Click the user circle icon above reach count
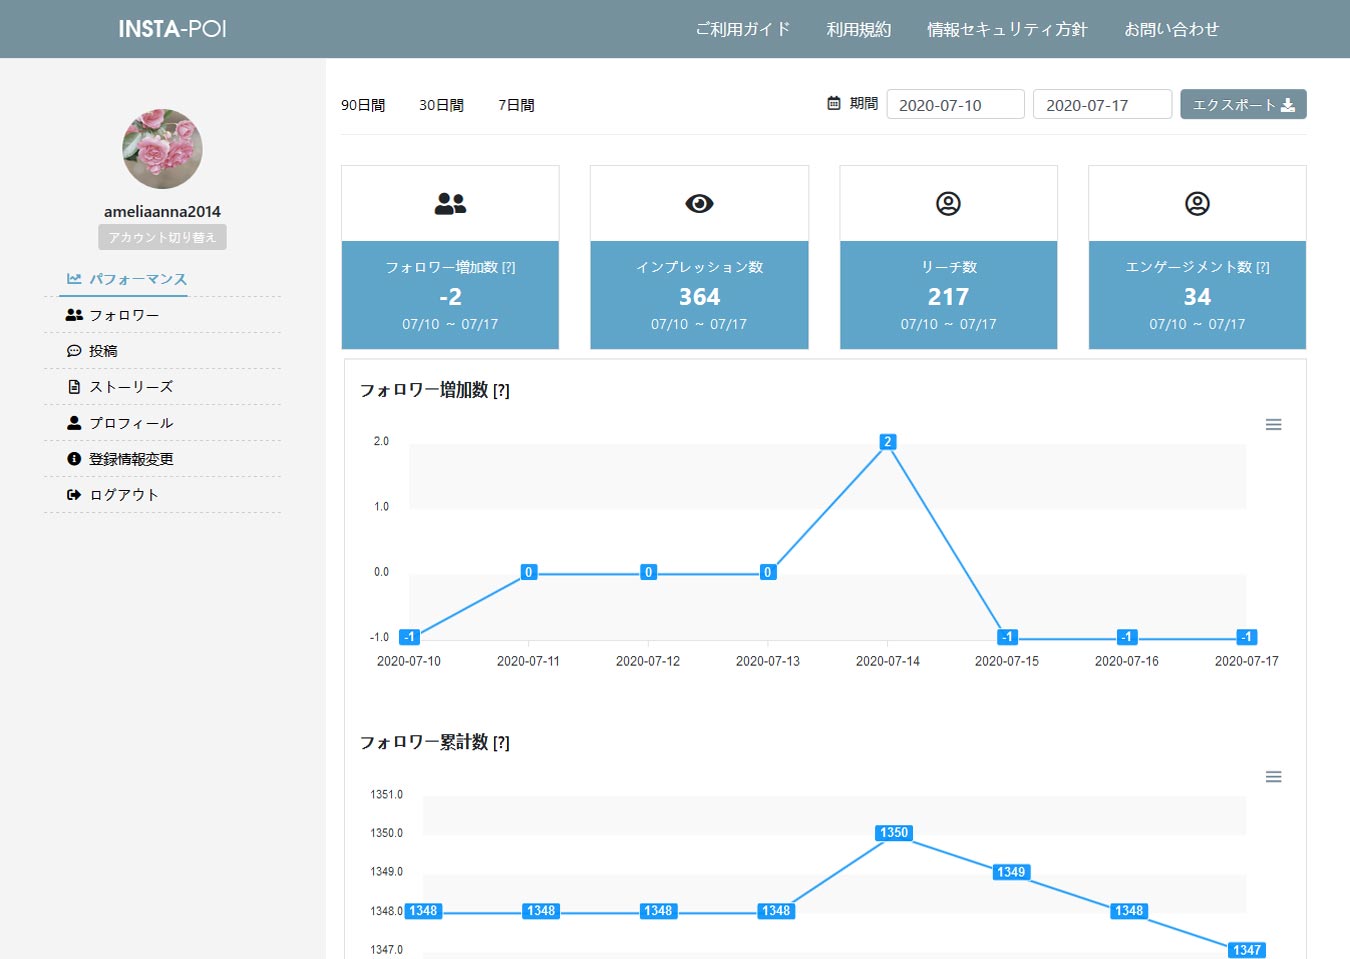 [x=948, y=204]
